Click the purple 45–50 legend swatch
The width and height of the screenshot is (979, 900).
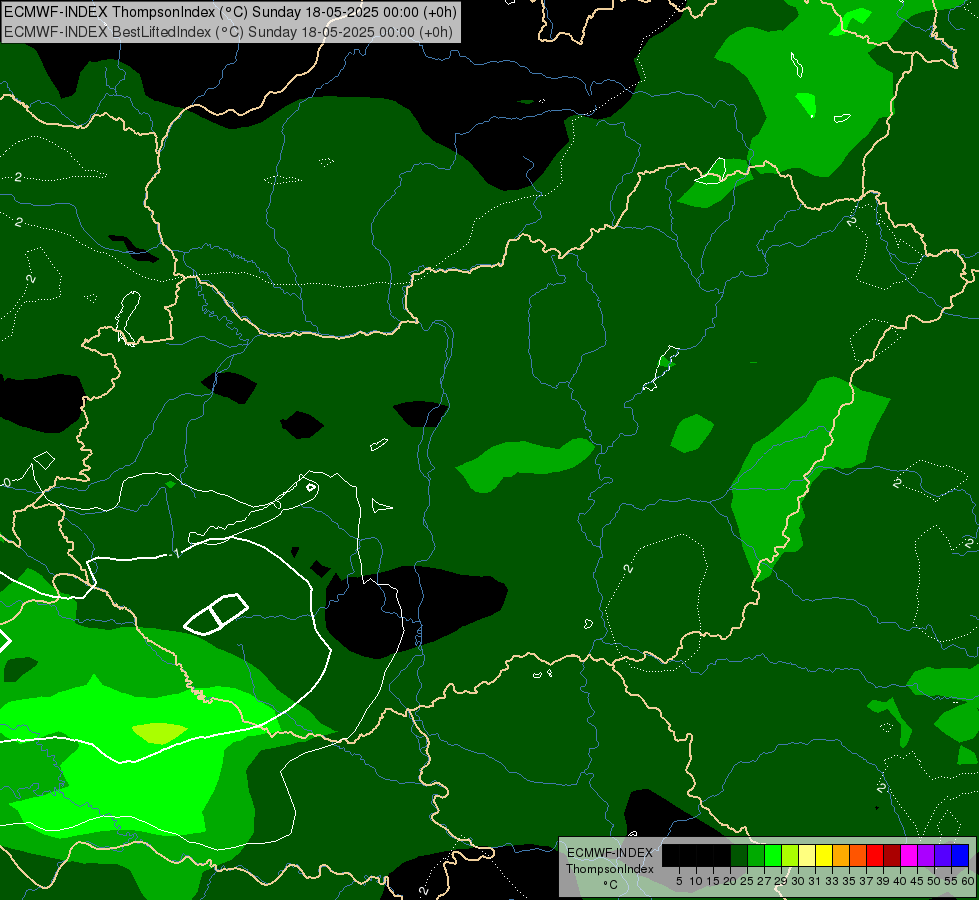(x=926, y=855)
